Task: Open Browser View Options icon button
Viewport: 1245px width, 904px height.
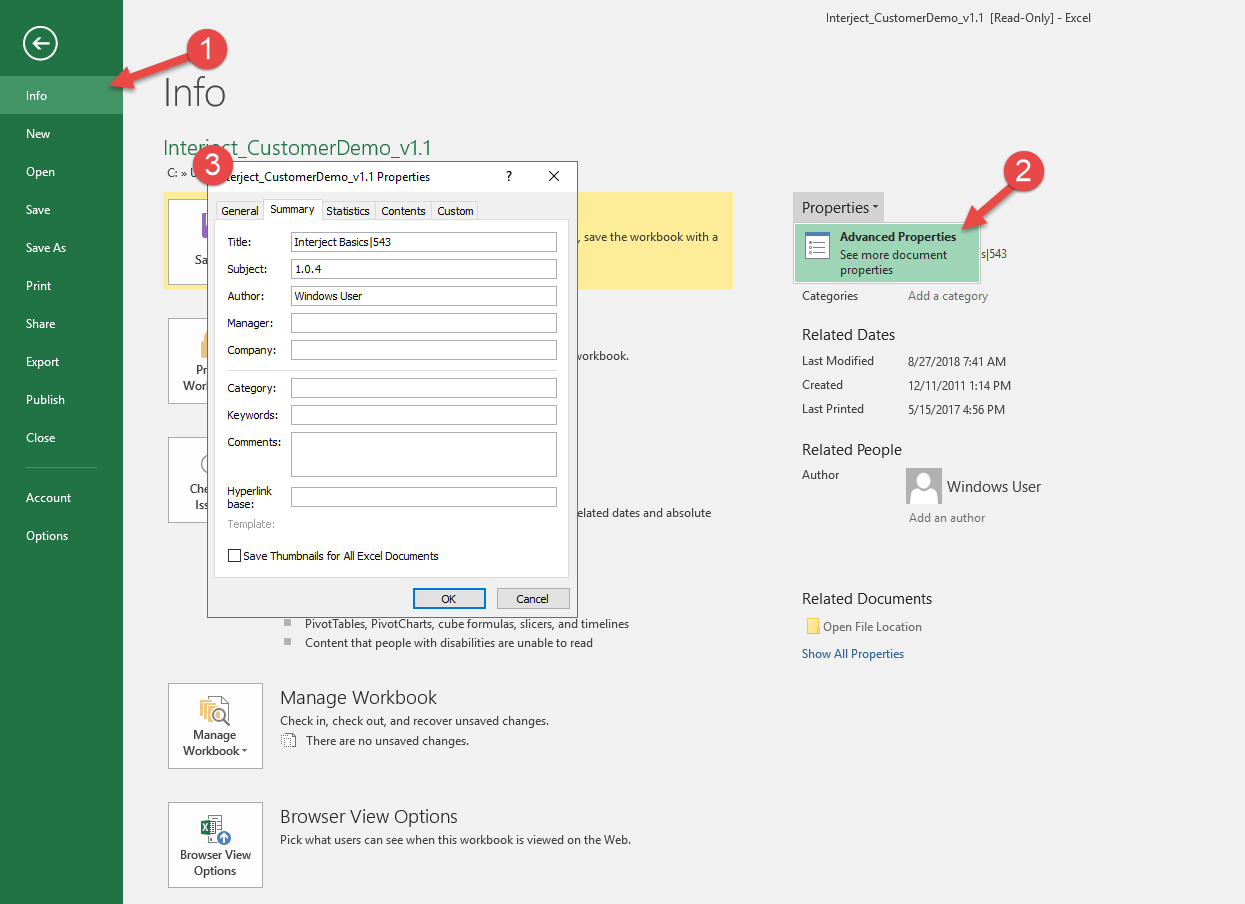Action: click(x=215, y=845)
